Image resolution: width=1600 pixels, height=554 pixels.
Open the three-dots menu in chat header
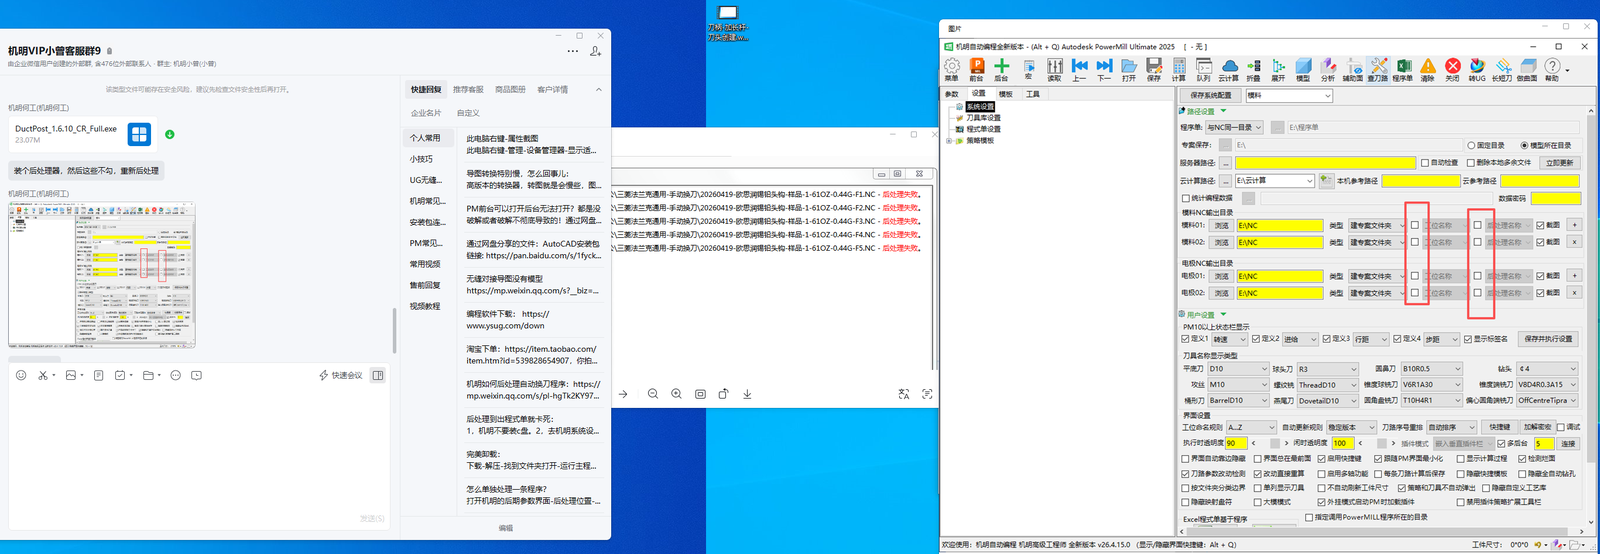tap(572, 51)
